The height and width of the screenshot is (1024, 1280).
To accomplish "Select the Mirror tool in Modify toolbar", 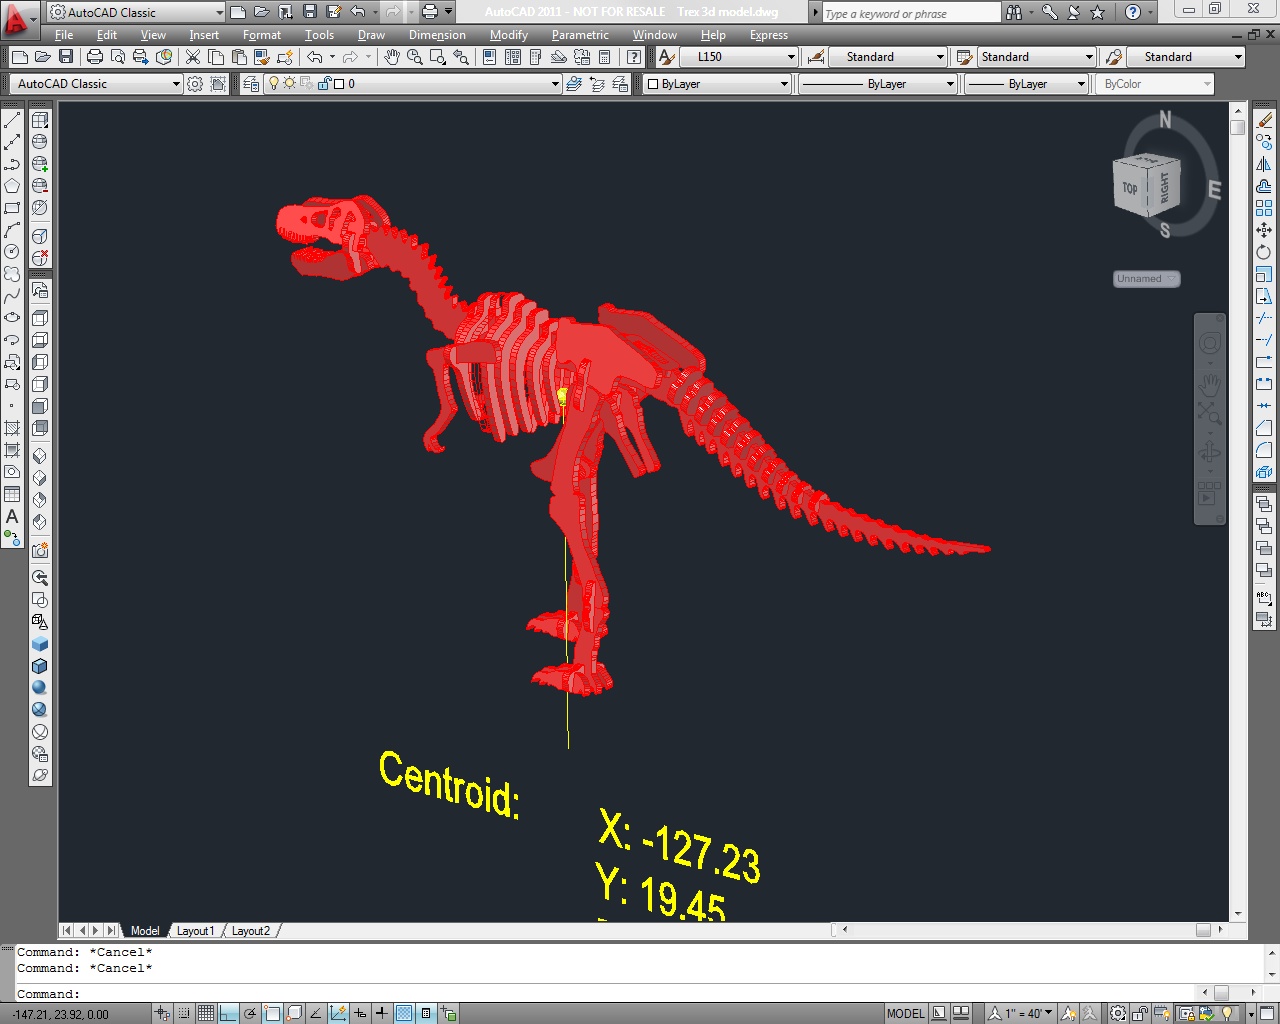I will [x=1264, y=164].
